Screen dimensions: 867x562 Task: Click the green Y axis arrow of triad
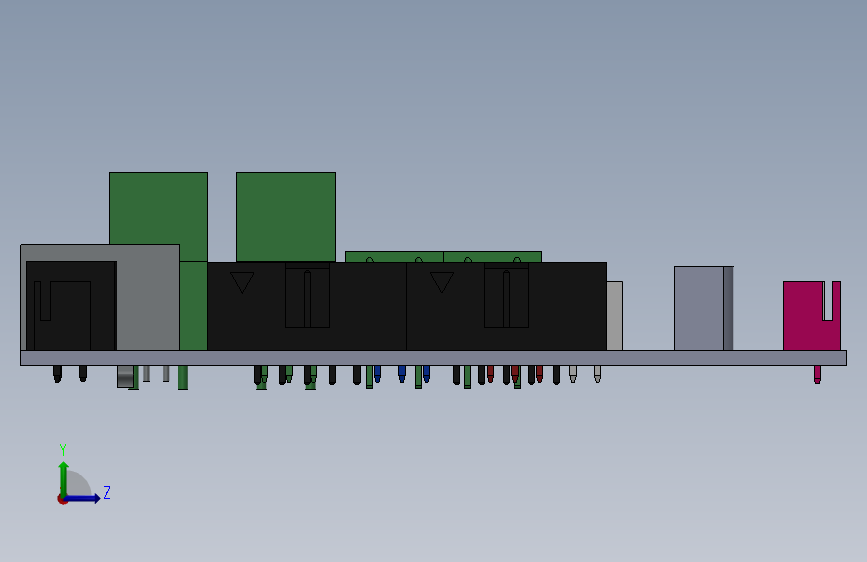coord(64,478)
